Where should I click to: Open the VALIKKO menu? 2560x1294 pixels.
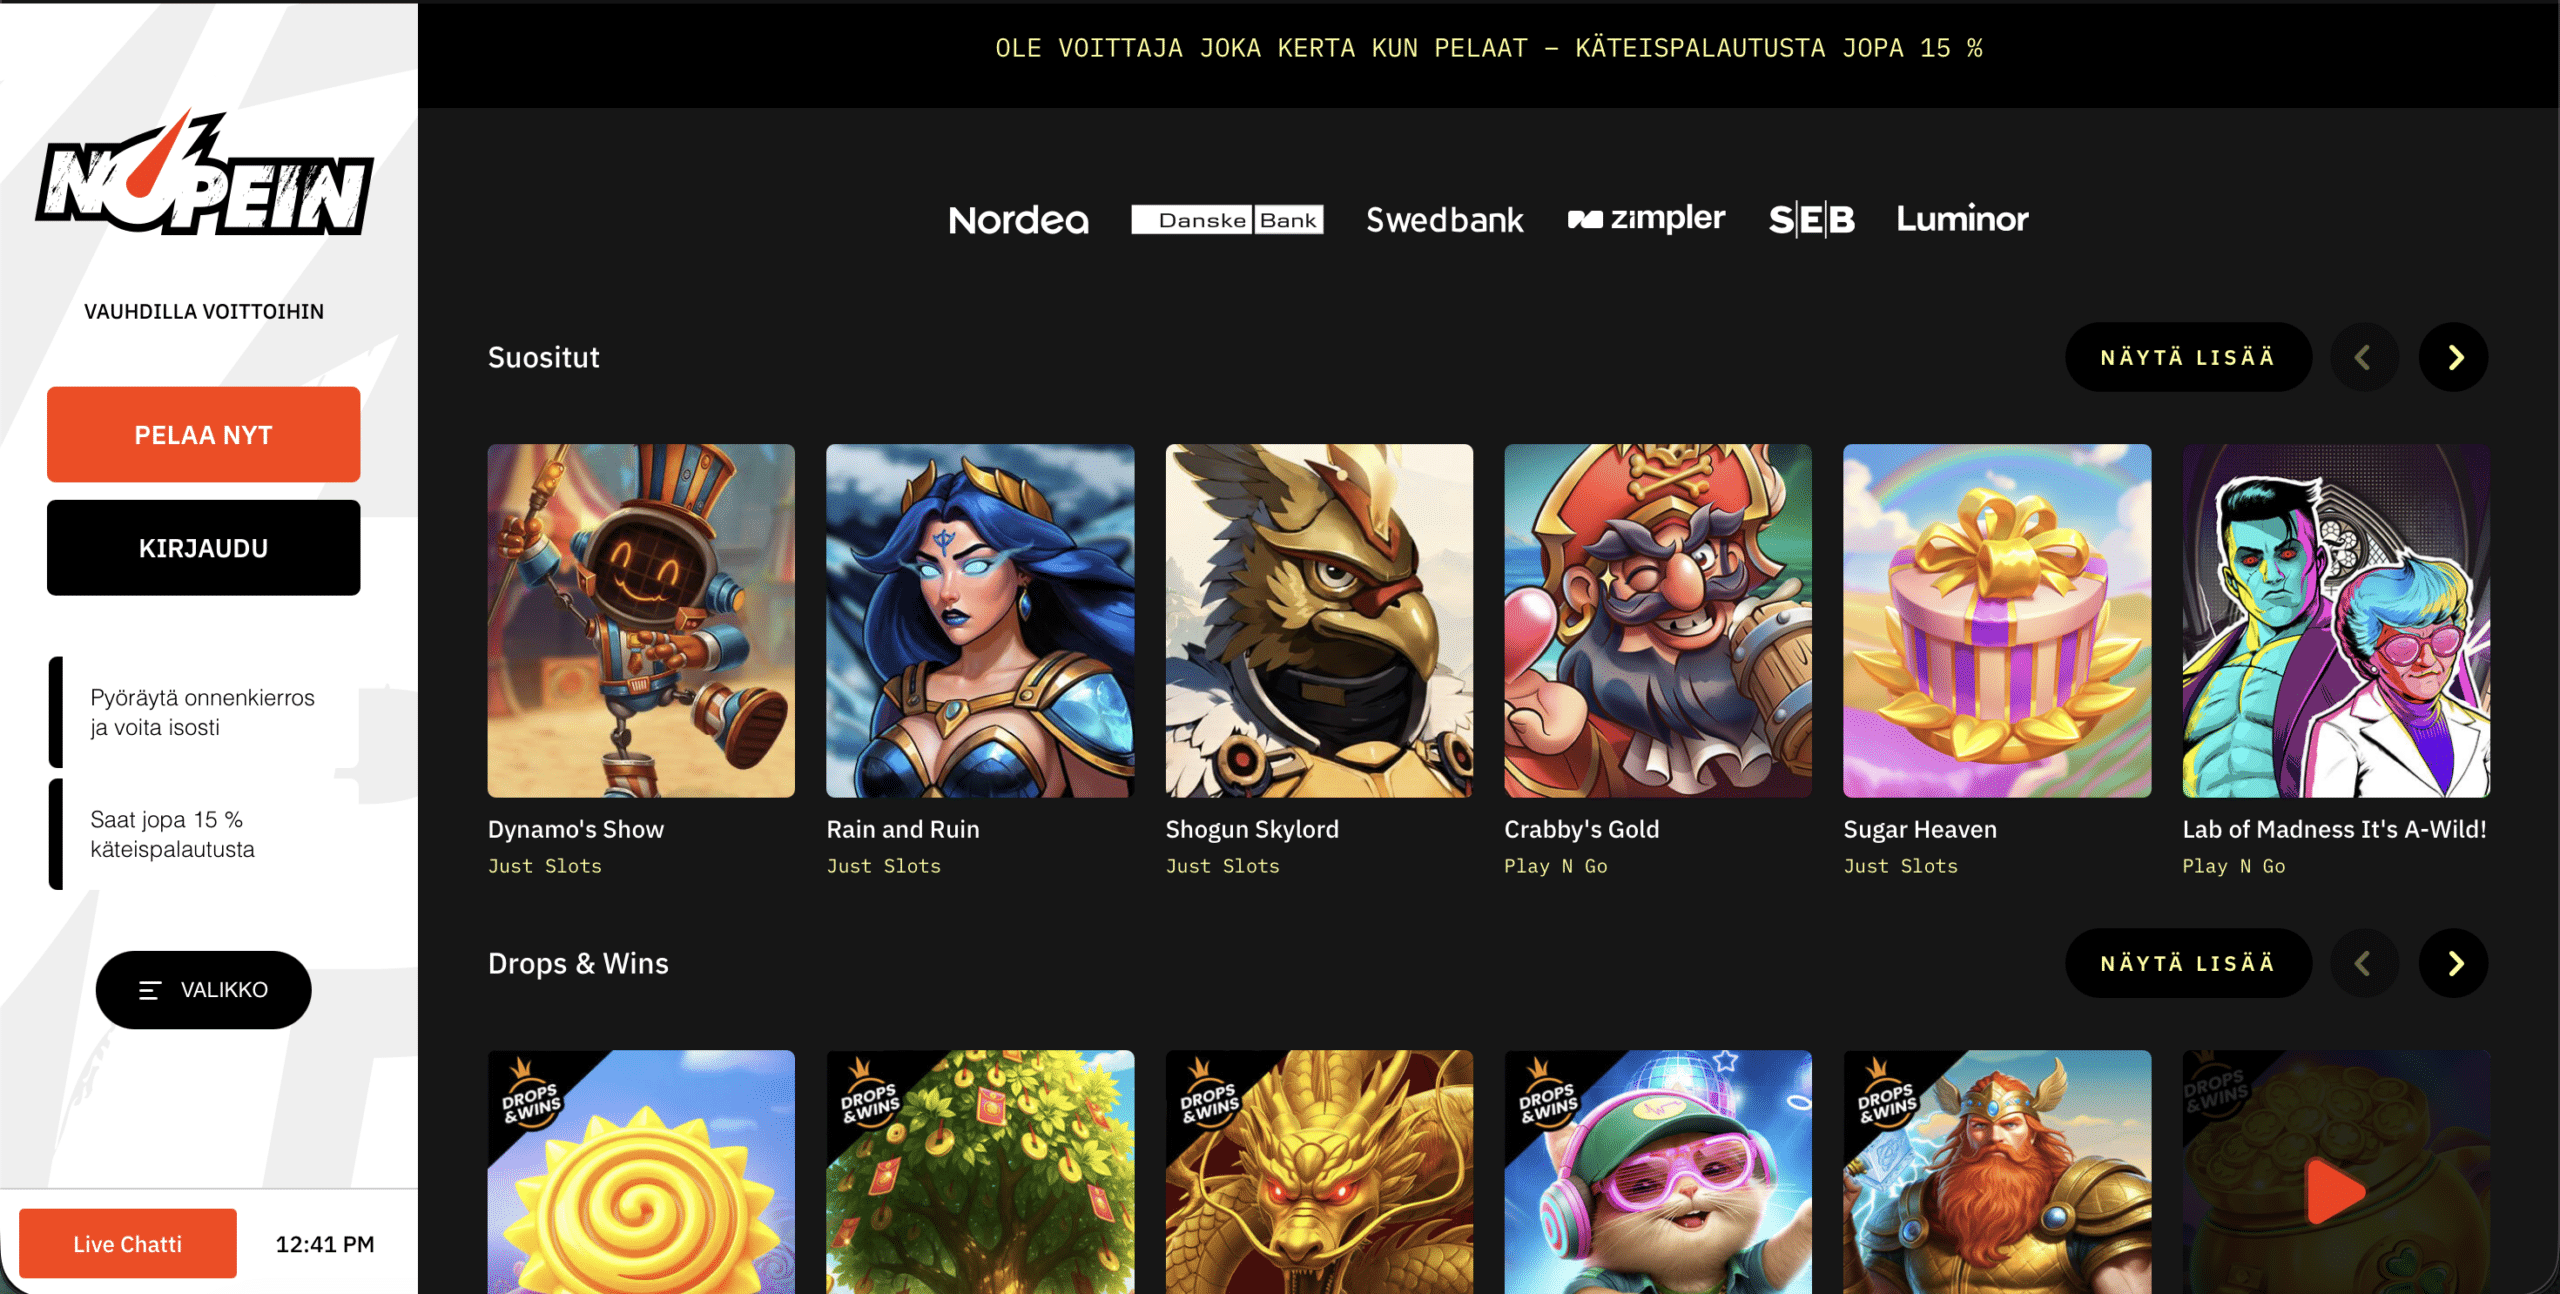tap(203, 989)
